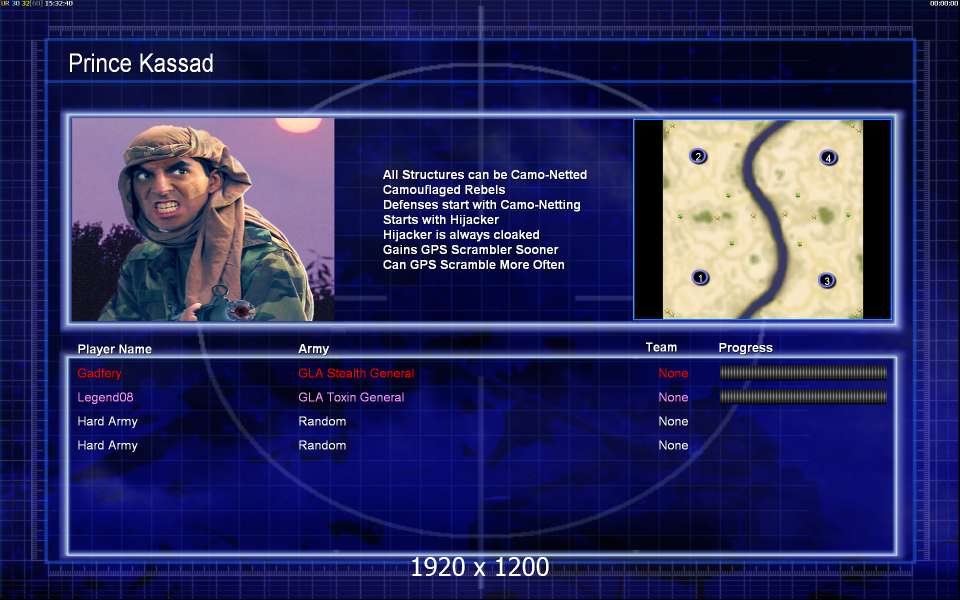Screen dimensions: 960x600
Task: Click Legend08's loading progress bar
Action: tap(803, 397)
